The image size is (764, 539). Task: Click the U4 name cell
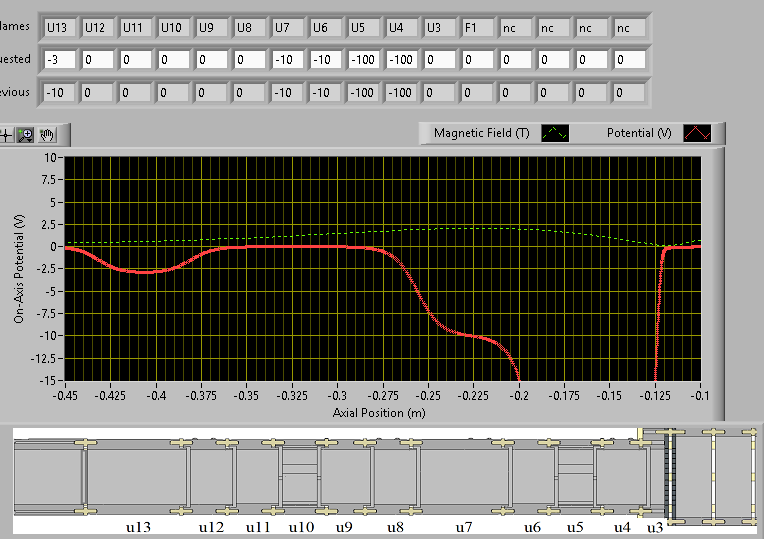[402, 28]
